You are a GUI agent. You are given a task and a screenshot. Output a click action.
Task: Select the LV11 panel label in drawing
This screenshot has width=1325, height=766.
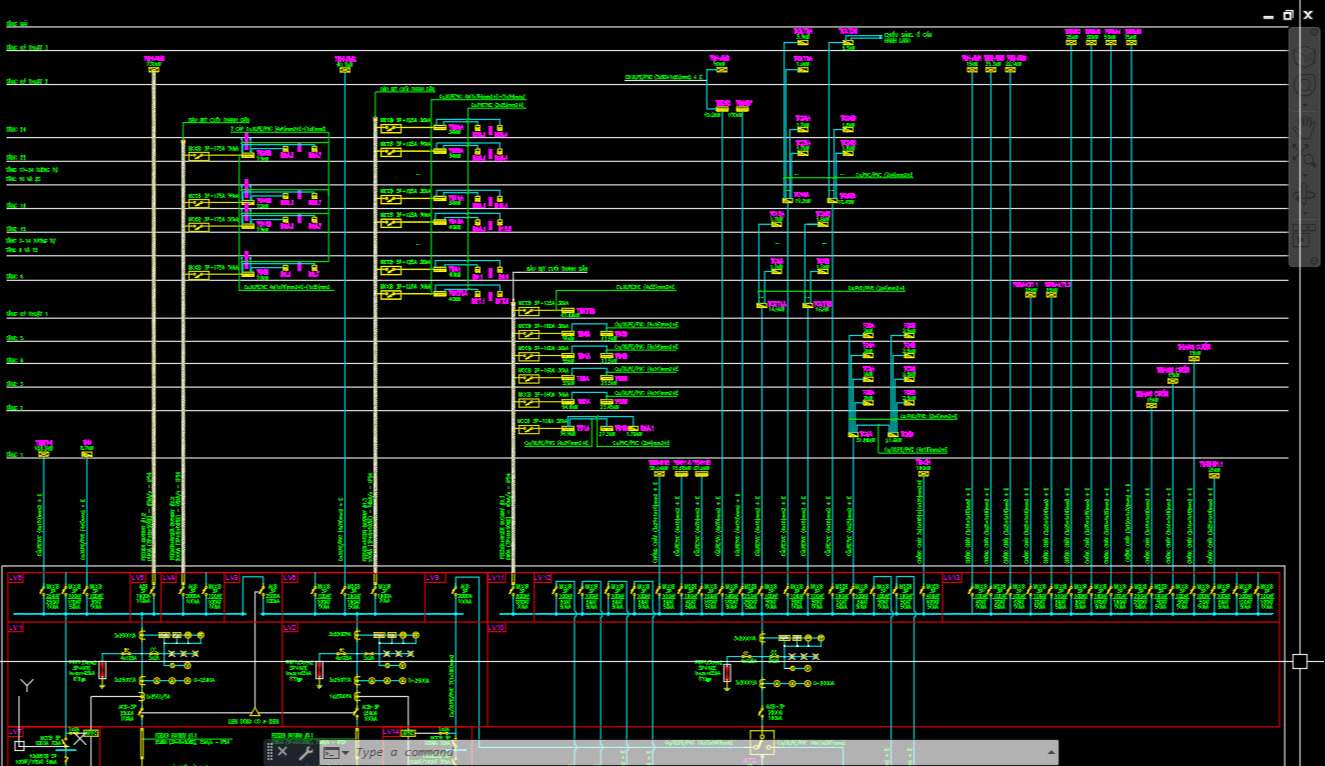(x=495, y=578)
